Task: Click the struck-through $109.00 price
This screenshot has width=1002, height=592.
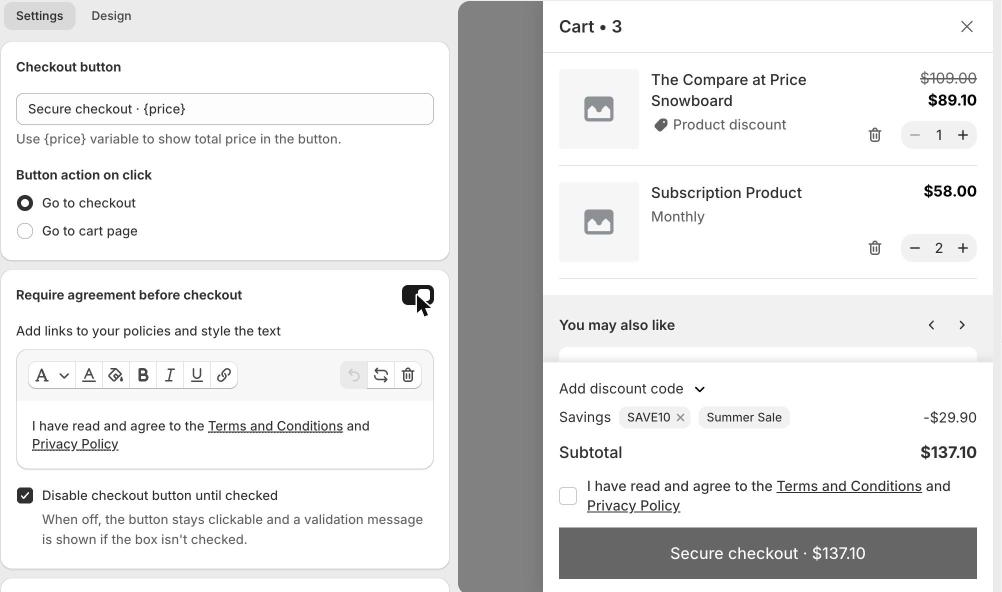Action: tap(948, 78)
